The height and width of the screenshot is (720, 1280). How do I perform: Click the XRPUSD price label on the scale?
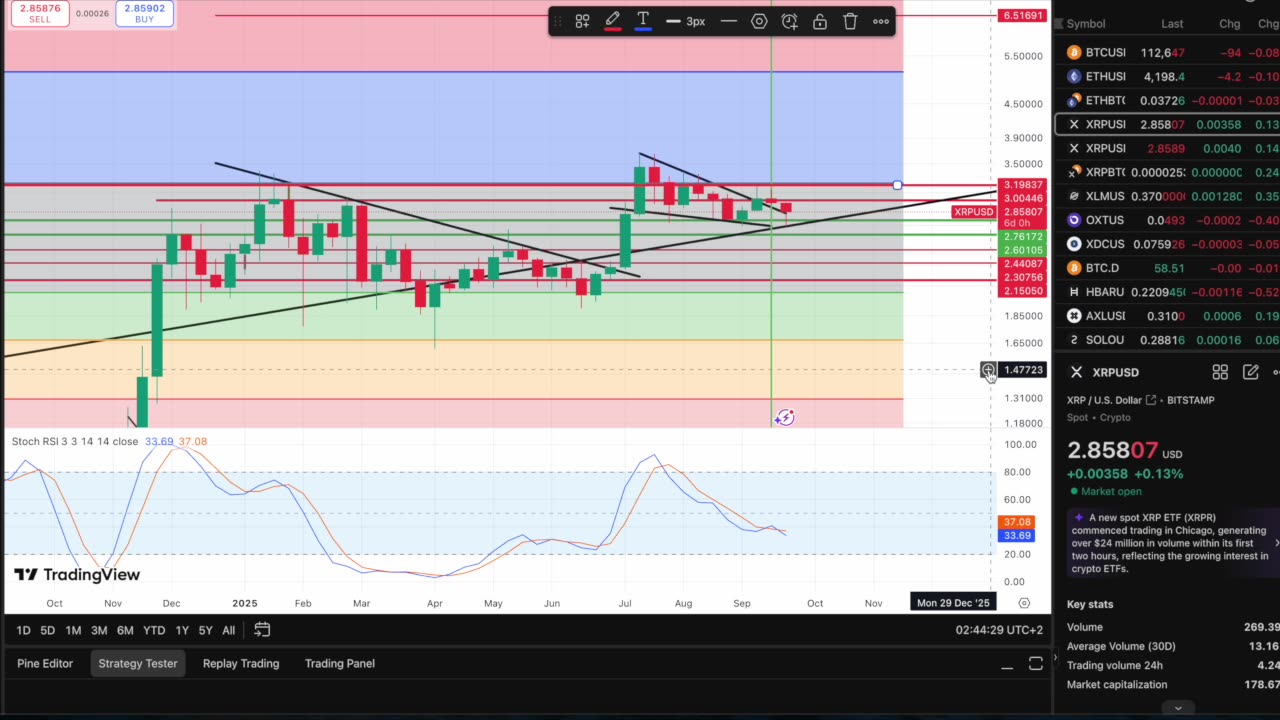click(974, 212)
